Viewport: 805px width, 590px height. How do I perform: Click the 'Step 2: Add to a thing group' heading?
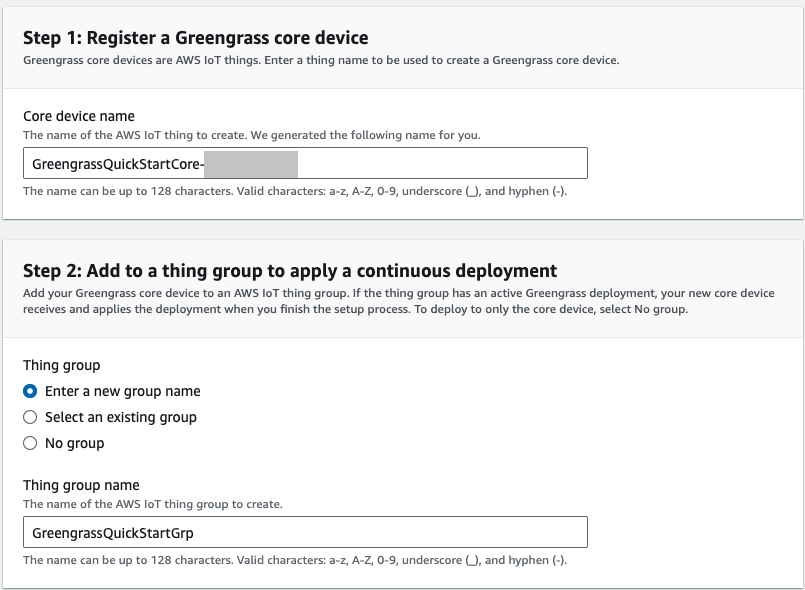[290, 271]
